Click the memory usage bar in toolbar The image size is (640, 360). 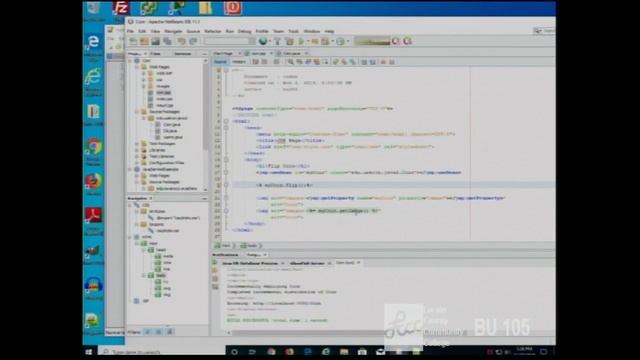pyautogui.click(x=372, y=41)
